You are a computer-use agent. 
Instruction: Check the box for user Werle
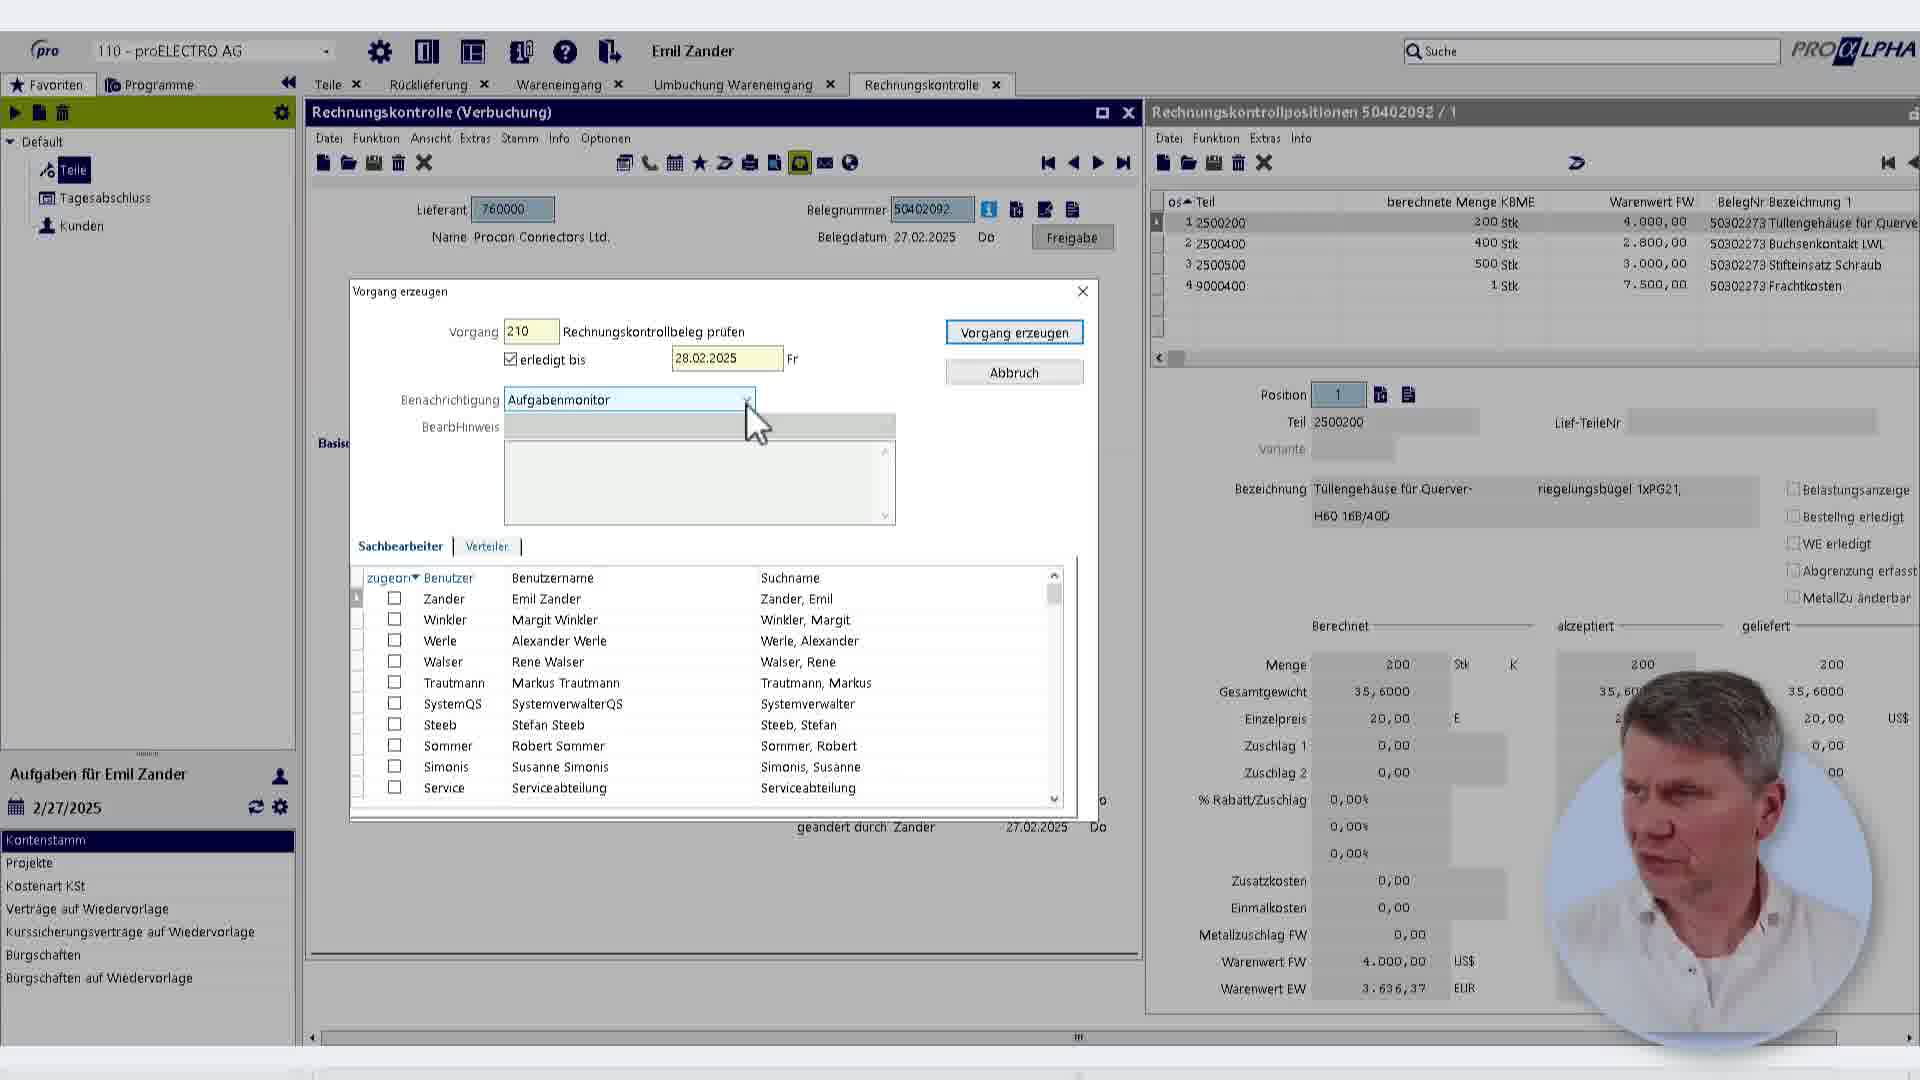pos(394,640)
